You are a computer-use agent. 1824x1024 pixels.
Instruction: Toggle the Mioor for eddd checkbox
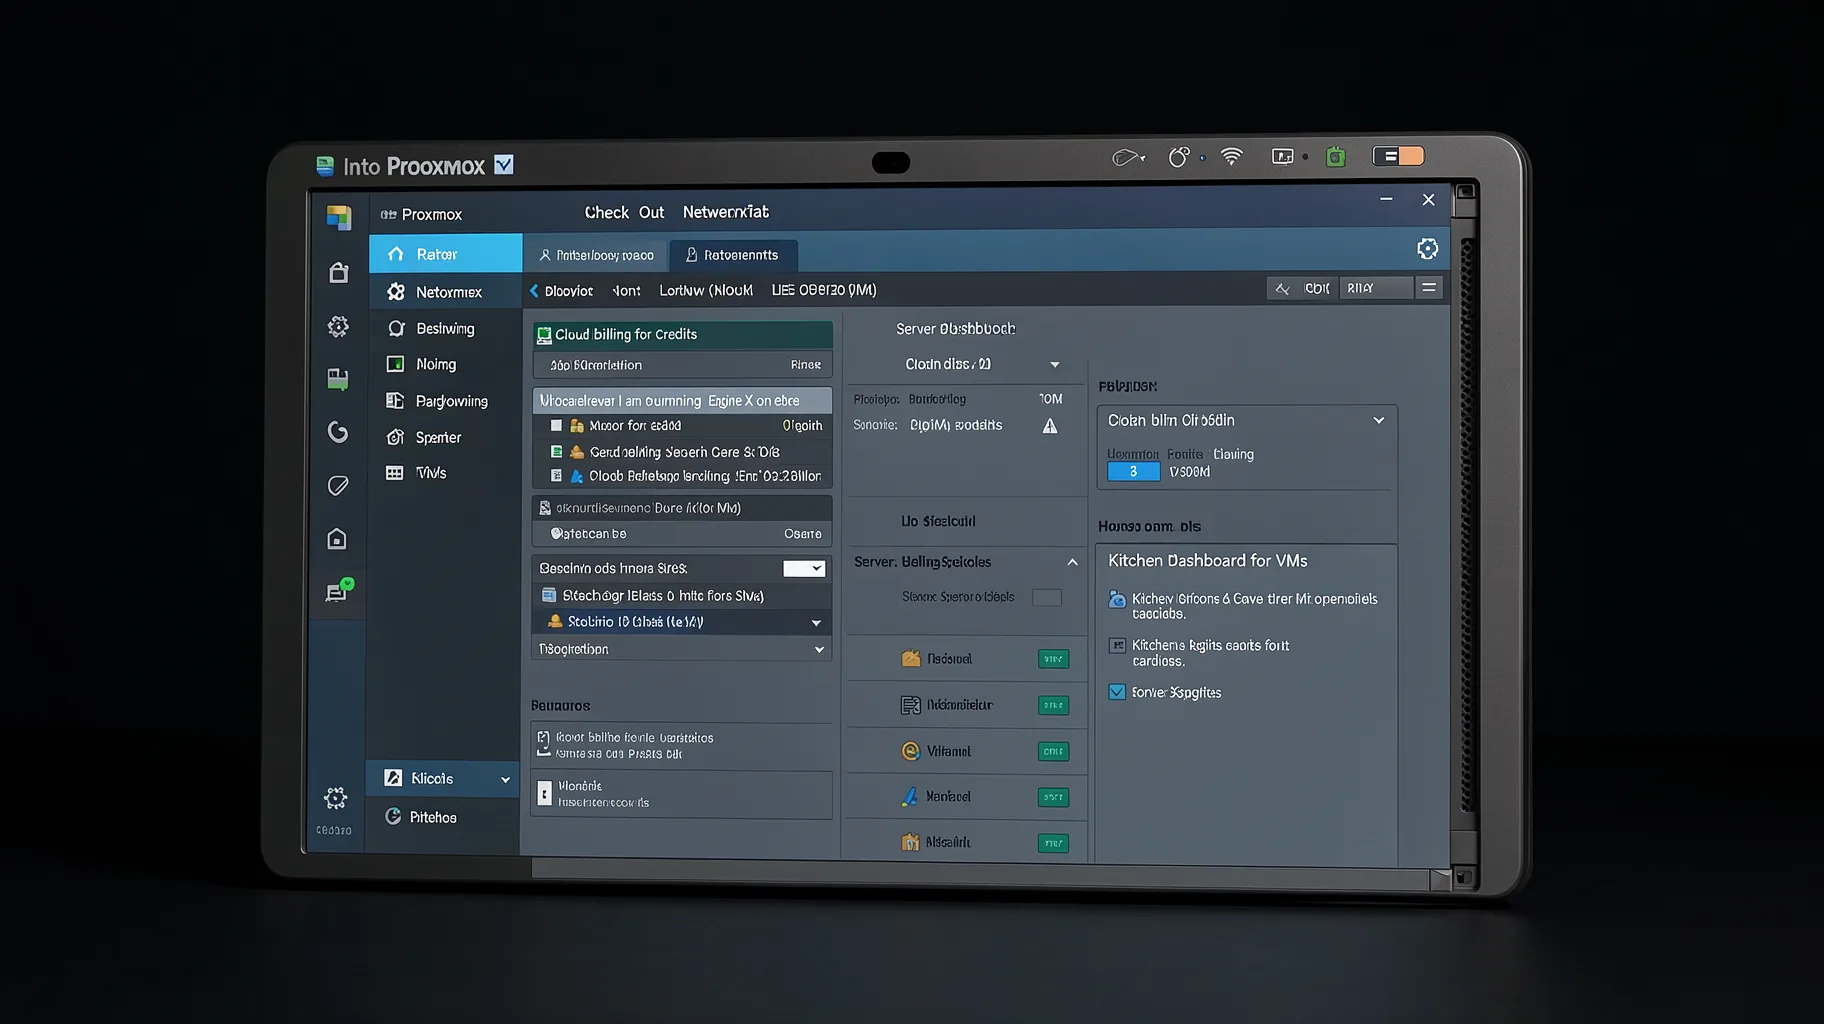click(x=557, y=426)
